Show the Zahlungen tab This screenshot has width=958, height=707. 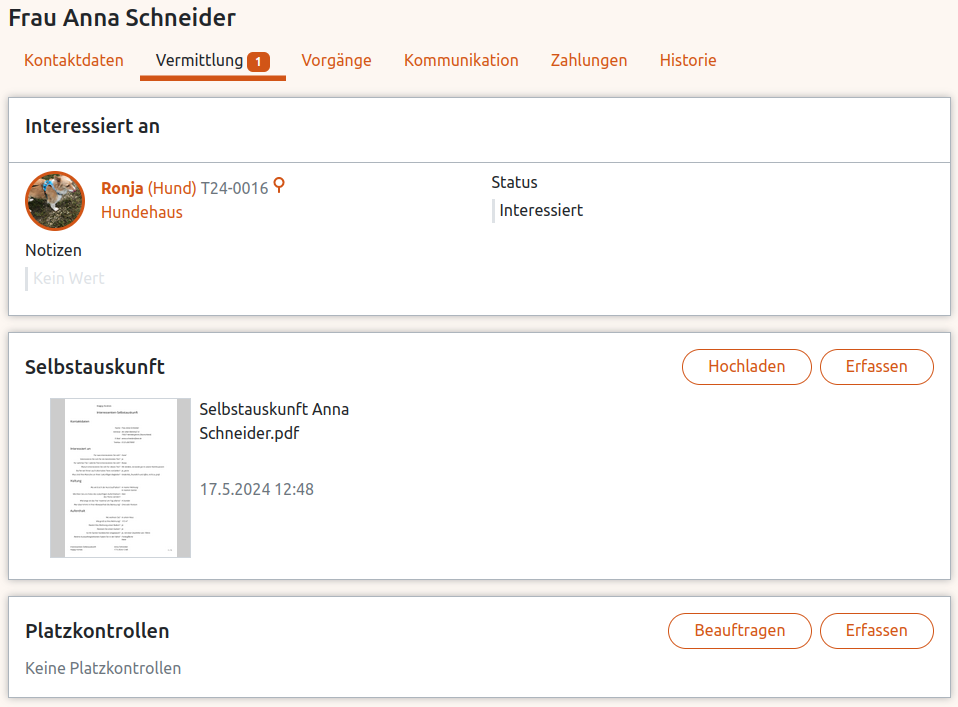589,60
